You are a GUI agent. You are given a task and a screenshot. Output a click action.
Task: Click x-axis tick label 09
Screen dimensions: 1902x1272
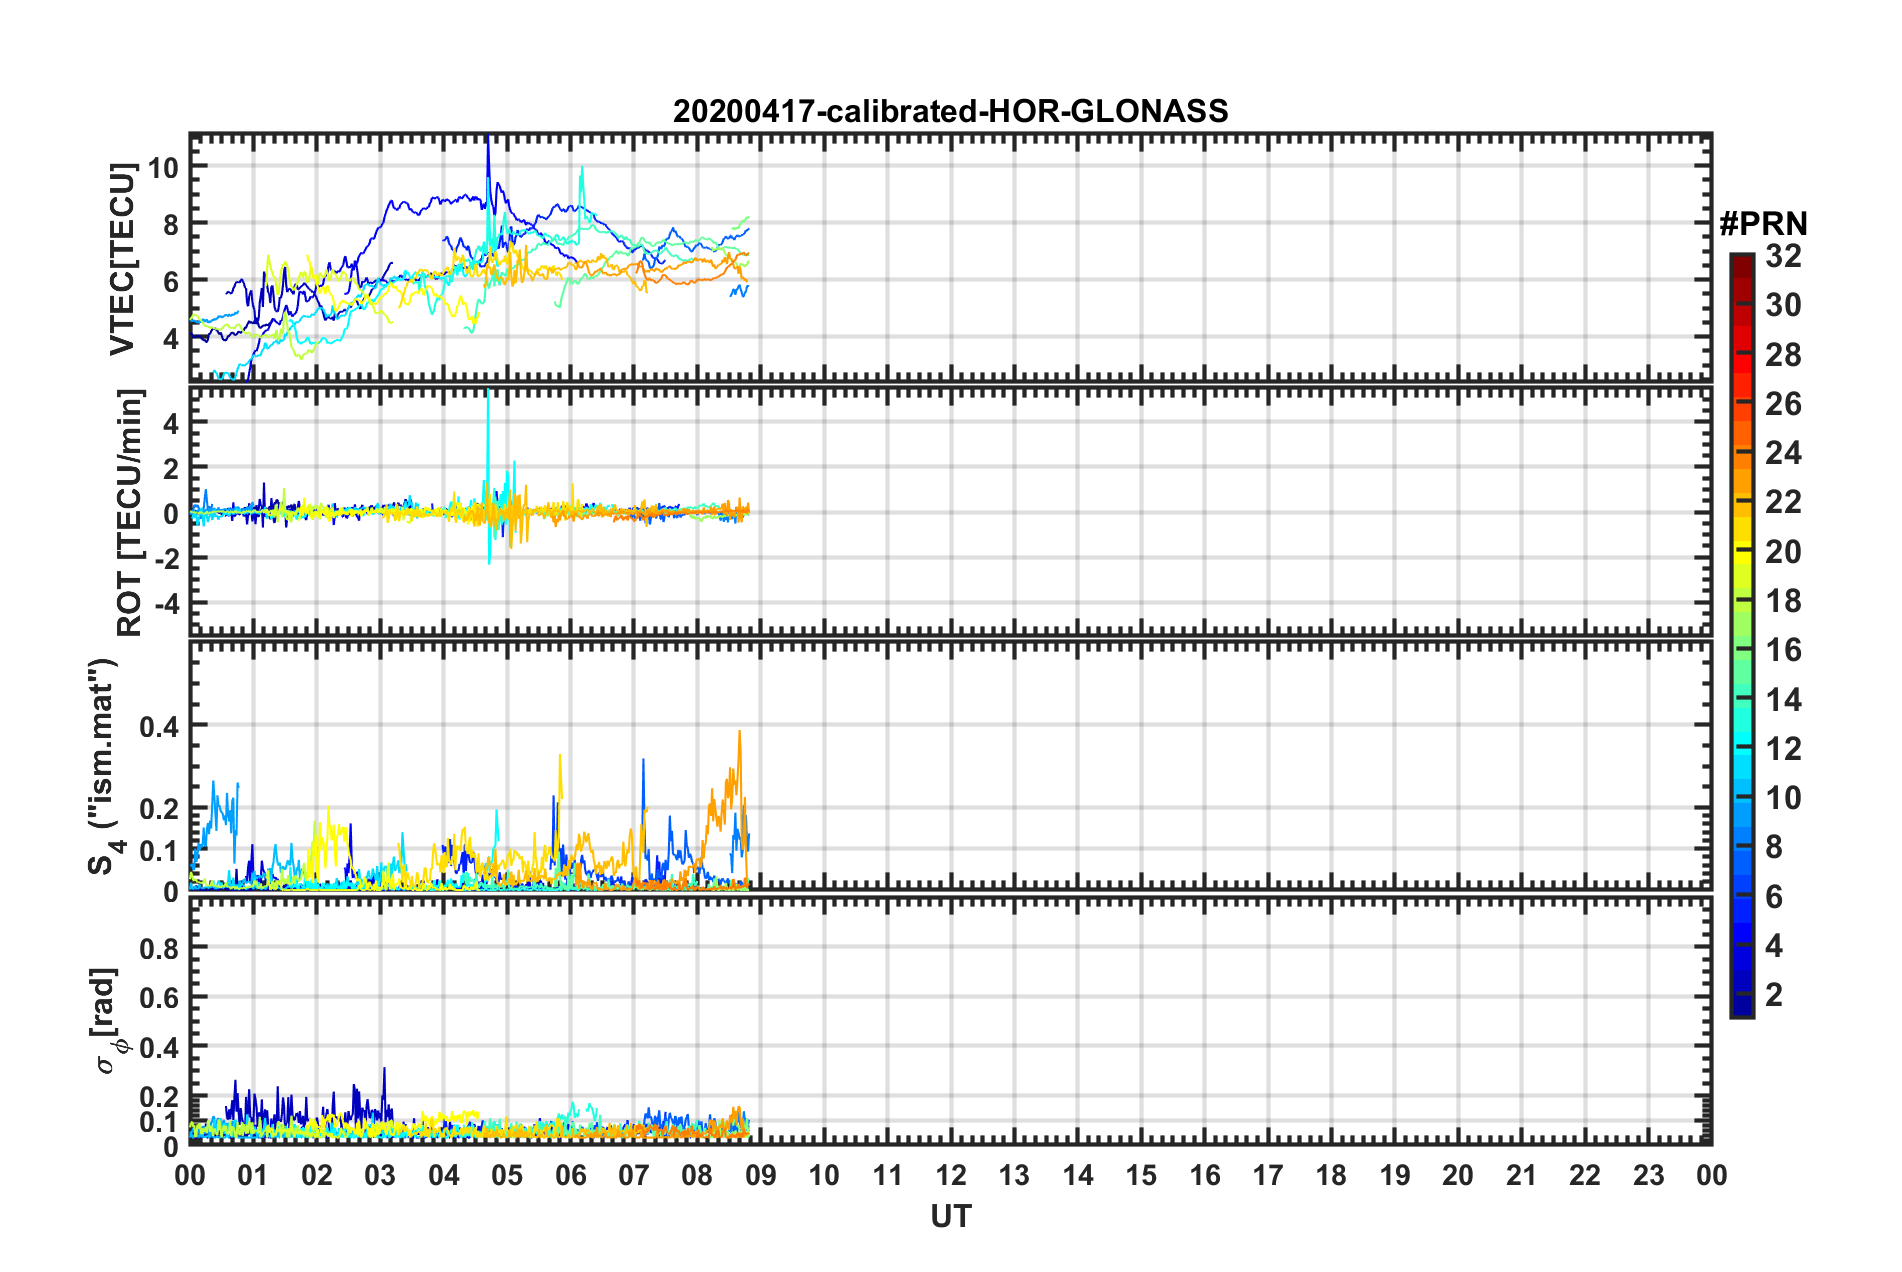point(761,1175)
